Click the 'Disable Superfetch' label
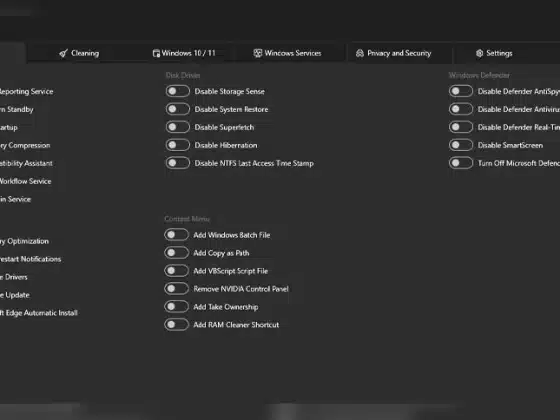 (224, 127)
